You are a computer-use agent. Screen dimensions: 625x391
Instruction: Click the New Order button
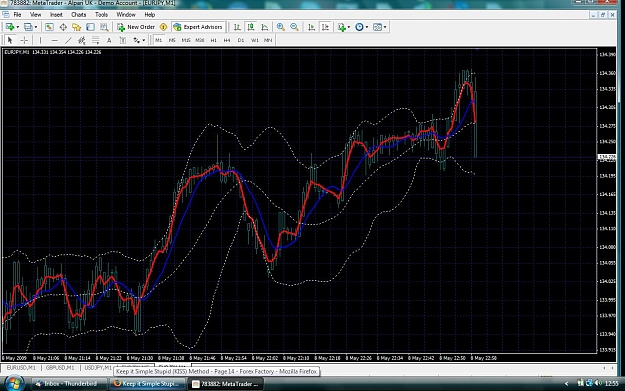136,27
